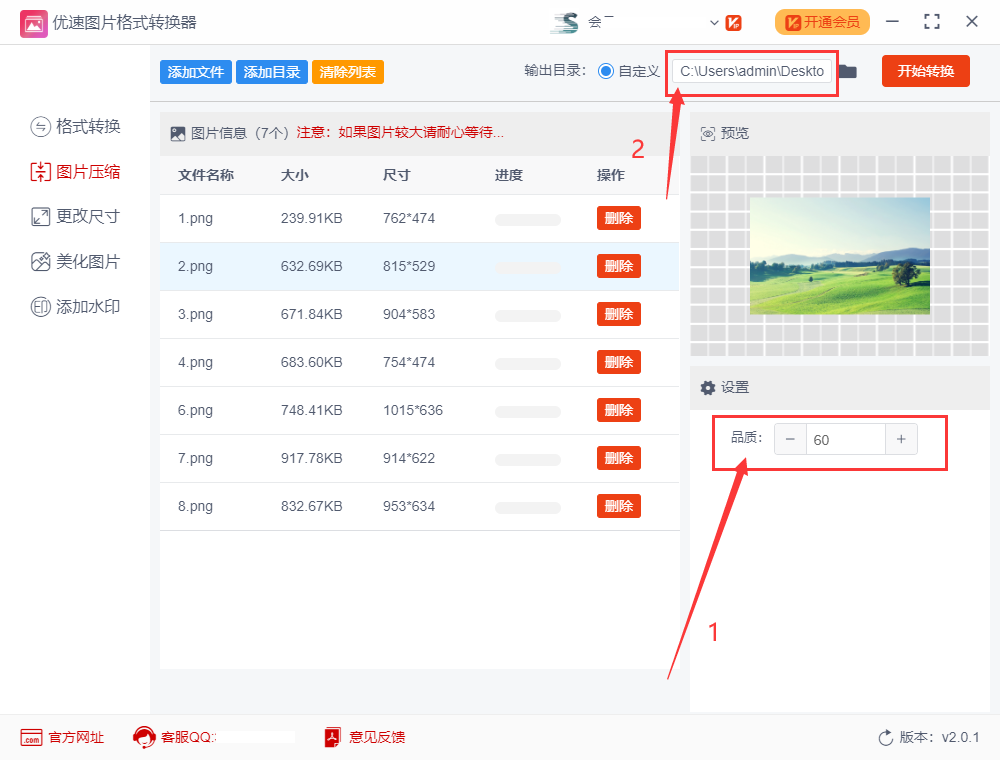Open the 客服QQ customer service icon
This screenshot has width=1000, height=760.
143,737
